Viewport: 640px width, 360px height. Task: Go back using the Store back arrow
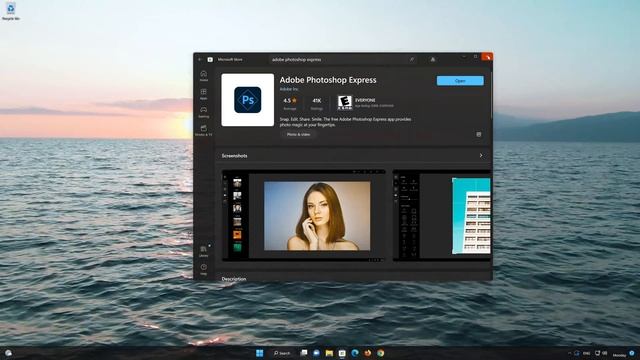pyautogui.click(x=200, y=60)
